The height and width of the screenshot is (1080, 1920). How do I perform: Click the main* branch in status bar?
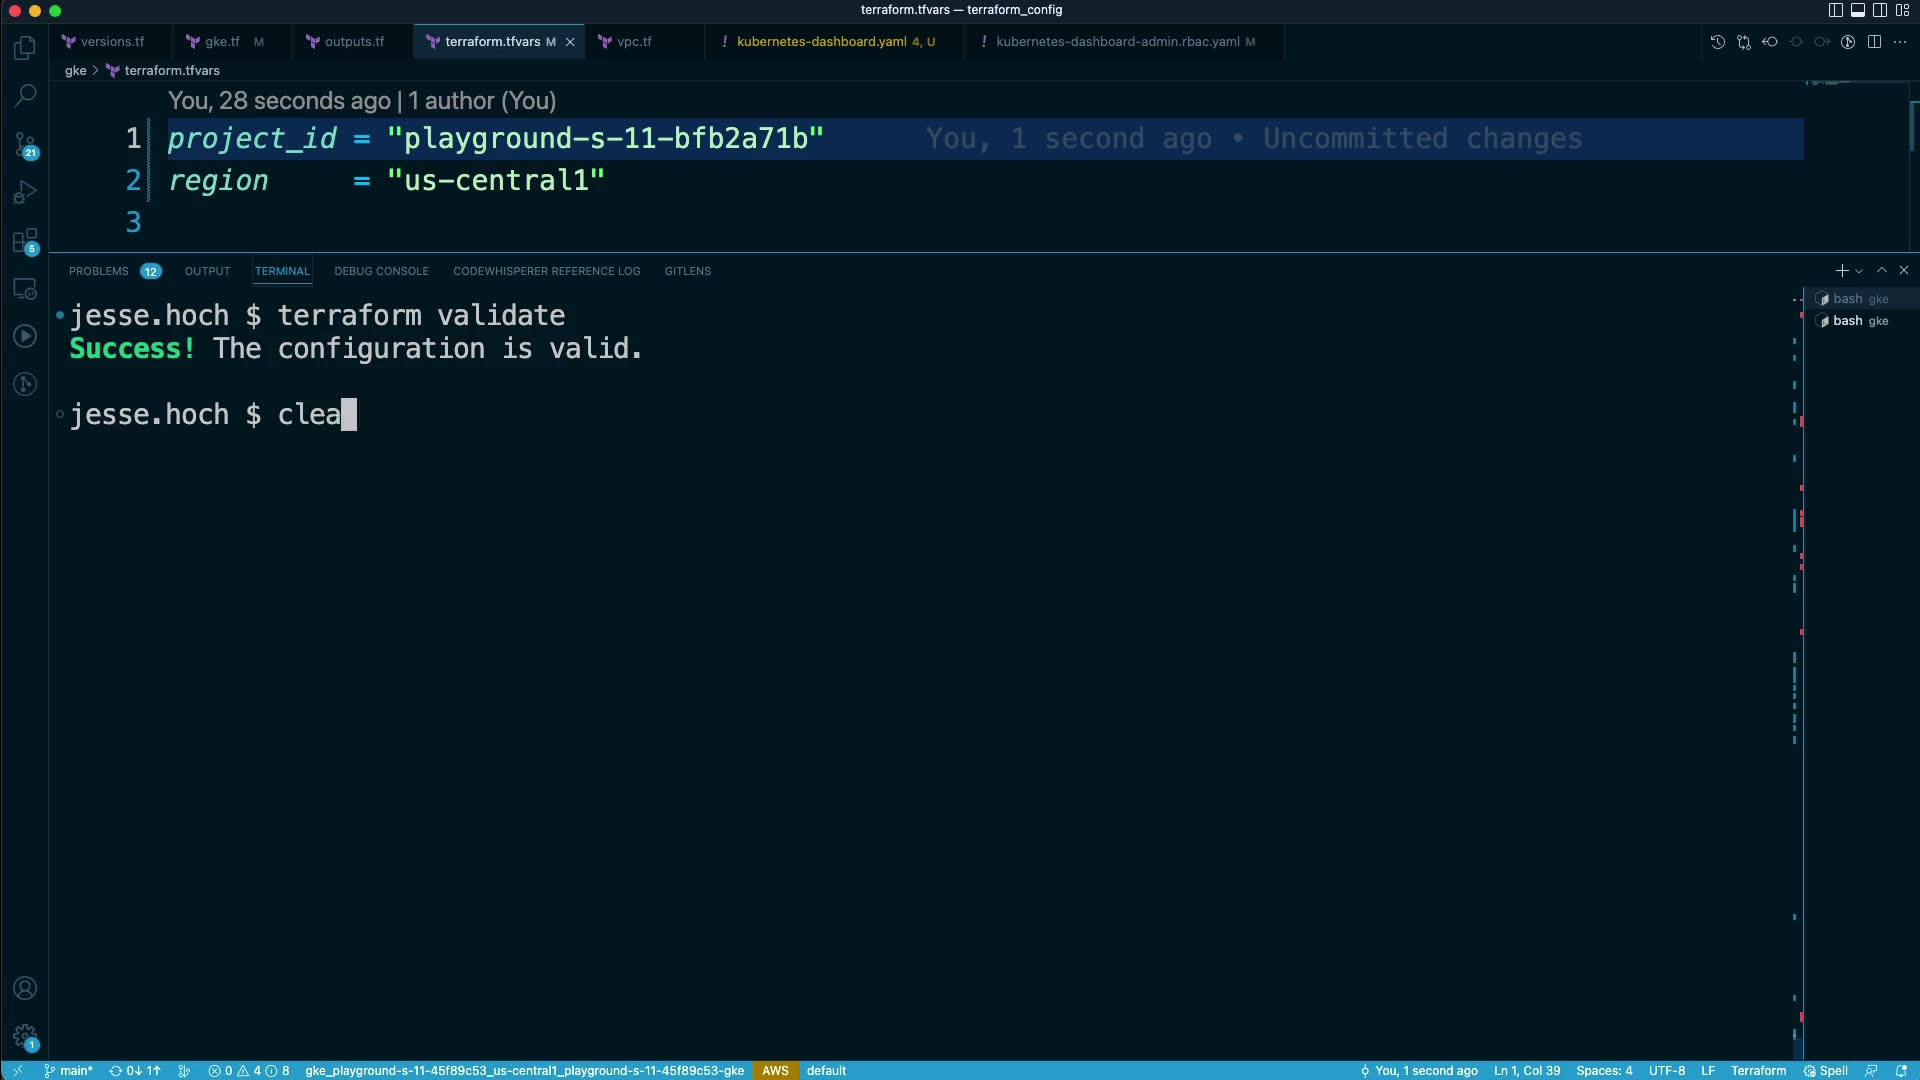tap(69, 1070)
